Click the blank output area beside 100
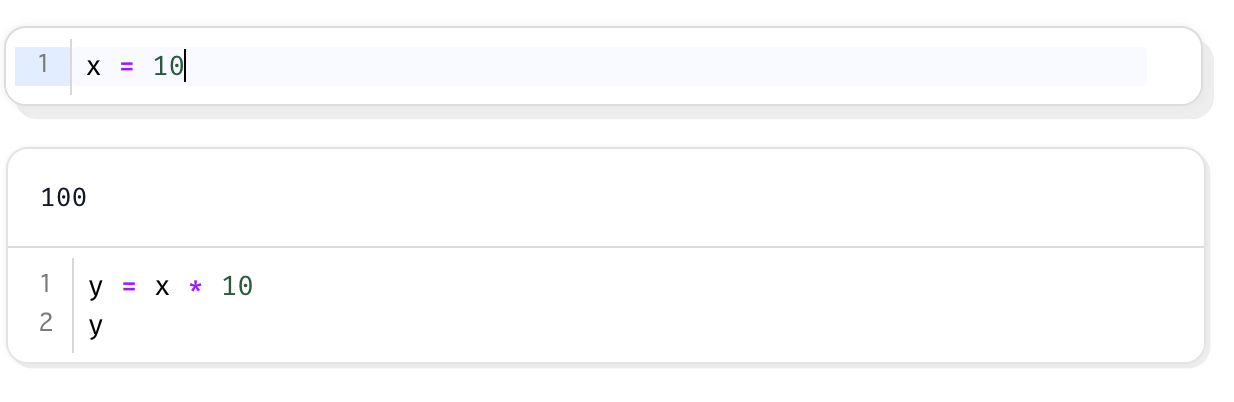Viewport: 1234px width, 402px height. (x=640, y=198)
